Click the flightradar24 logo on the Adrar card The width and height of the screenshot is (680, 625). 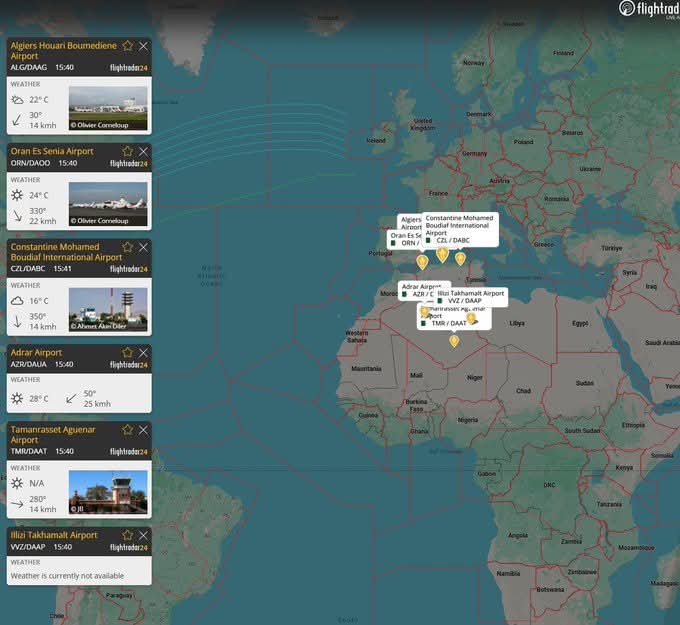(128, 365)
